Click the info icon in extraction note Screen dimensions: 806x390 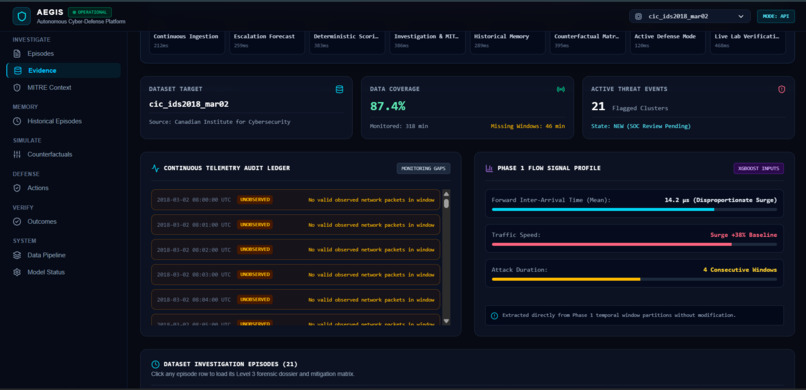(494, 315)
